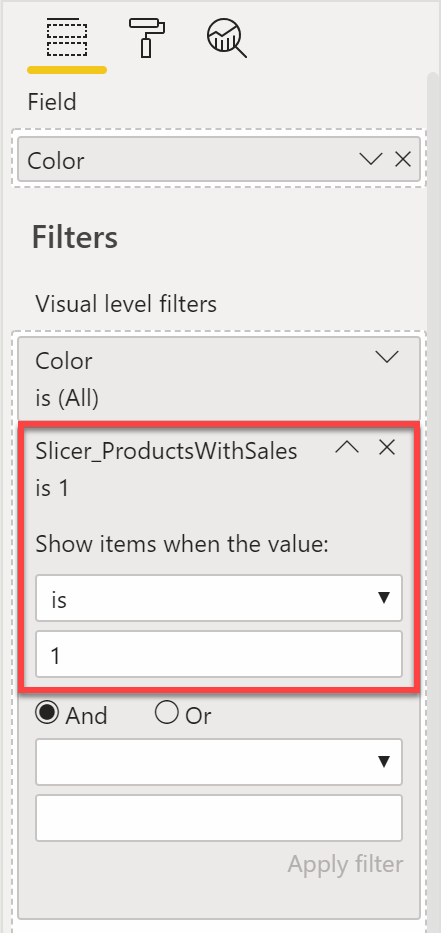Click the value input containing 1
441x933 pixels.
219,654
